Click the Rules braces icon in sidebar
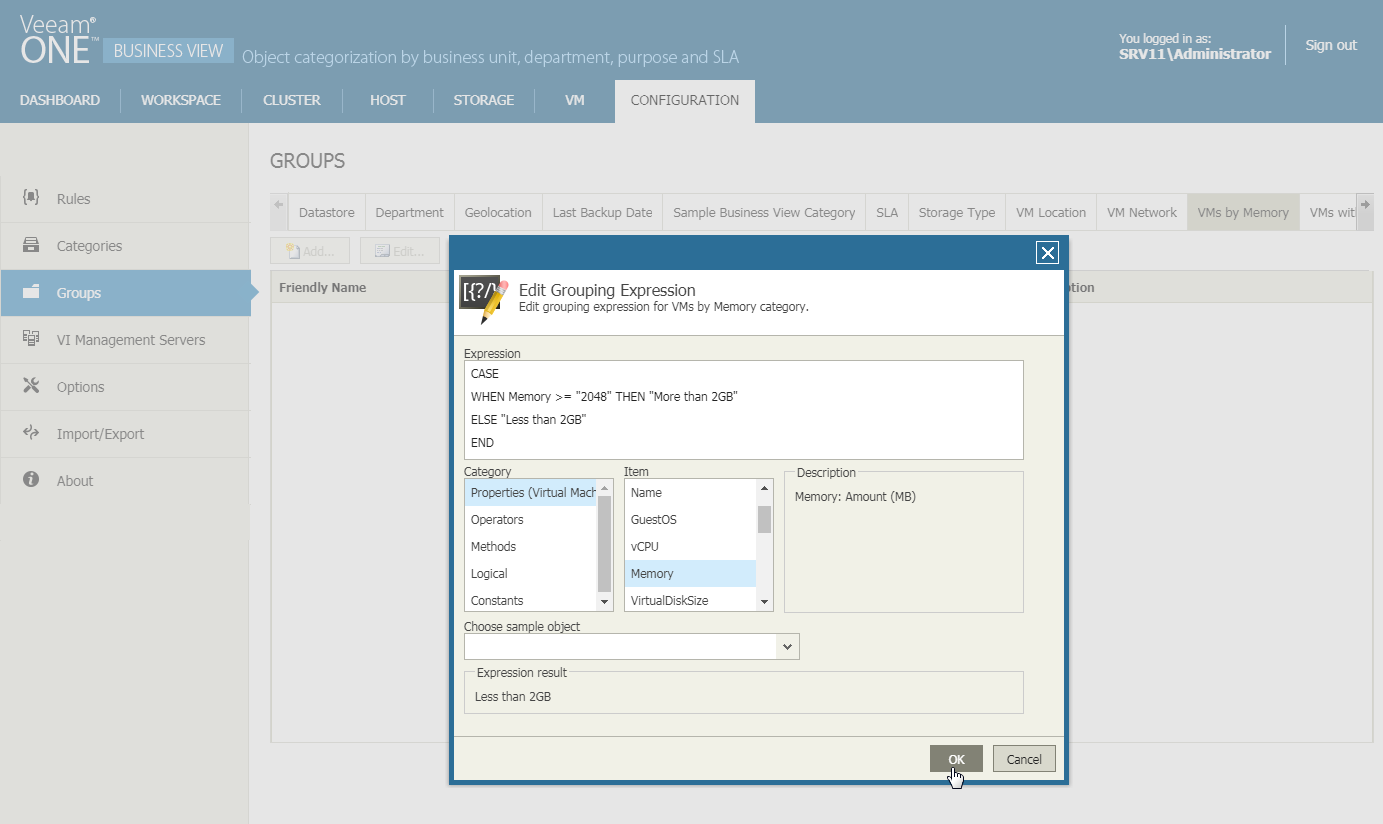Image resolution: width=1383 pixels, height=824 pixels. [x=31, y=198]
